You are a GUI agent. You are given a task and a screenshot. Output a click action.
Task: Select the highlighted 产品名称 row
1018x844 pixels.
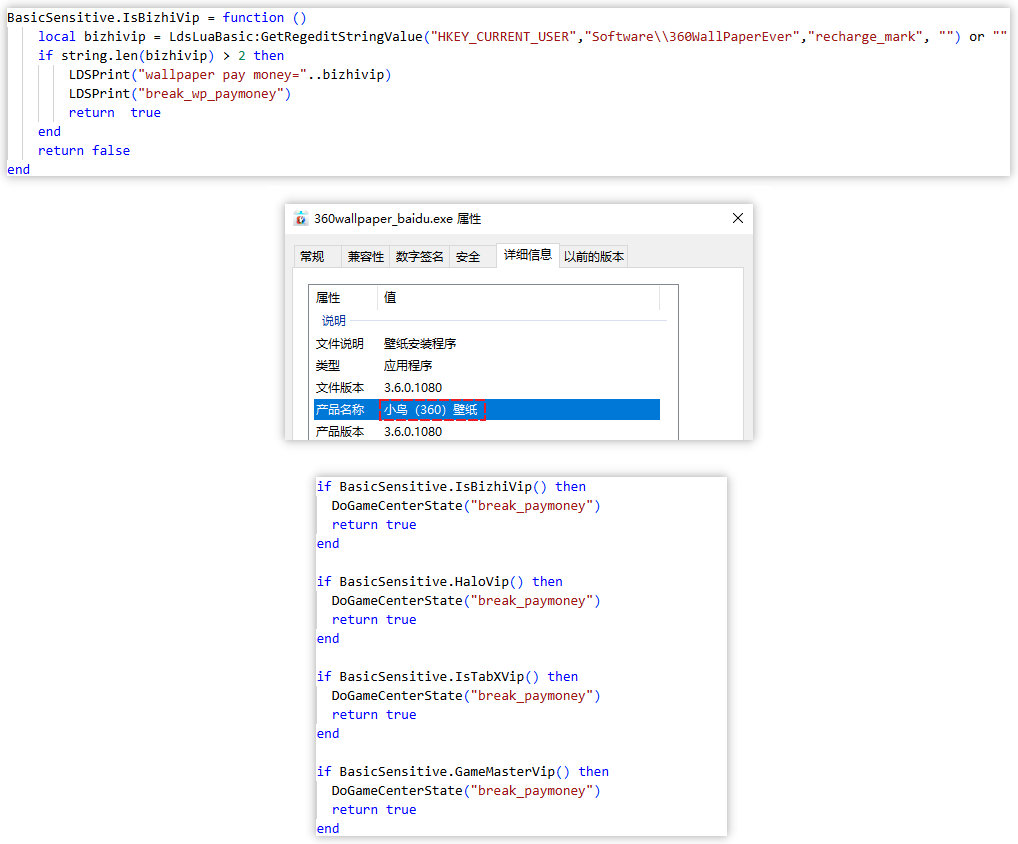340,410
